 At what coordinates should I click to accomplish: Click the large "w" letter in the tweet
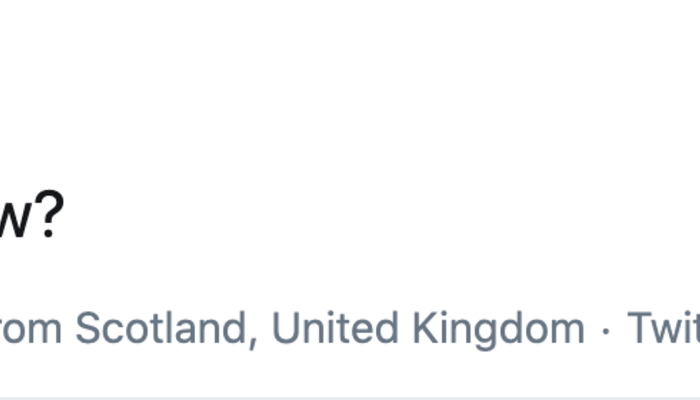[x=15, y=218]
